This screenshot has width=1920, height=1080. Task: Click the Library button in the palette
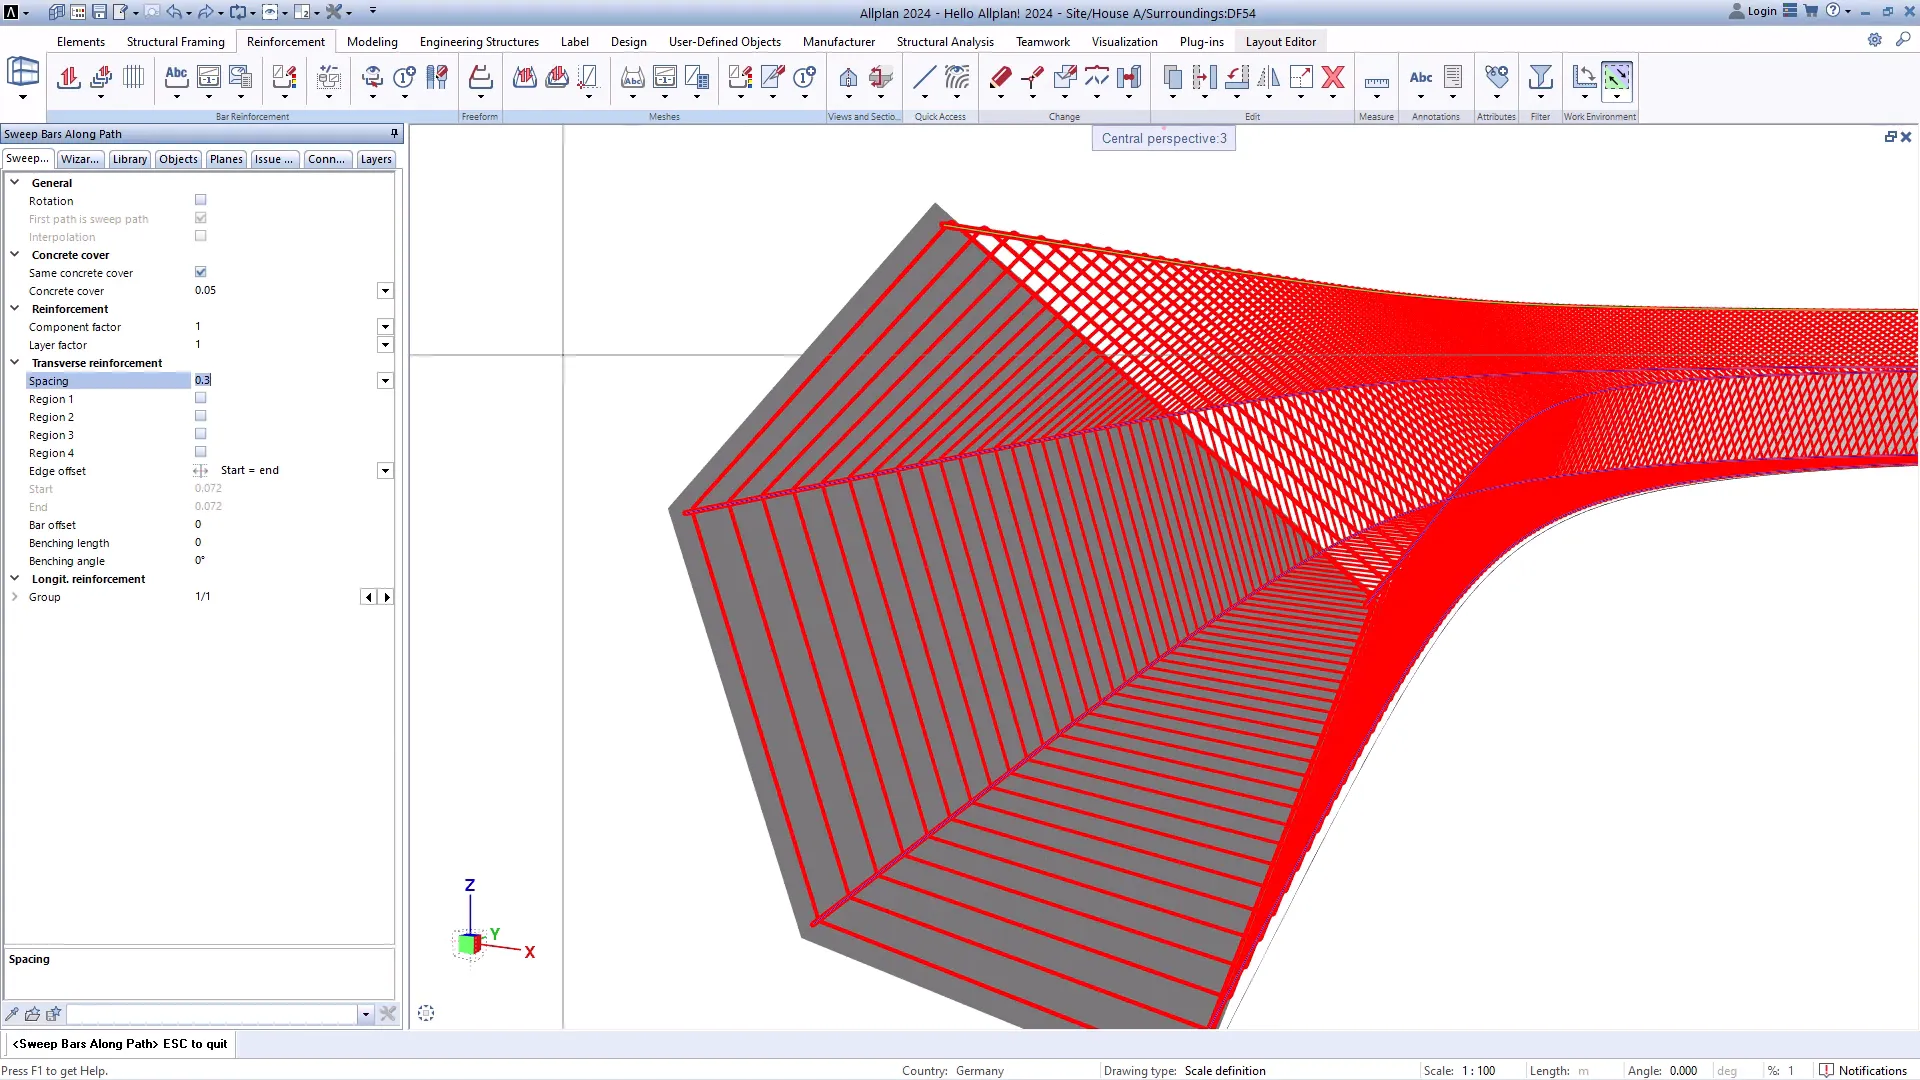(x=129, y=159)
